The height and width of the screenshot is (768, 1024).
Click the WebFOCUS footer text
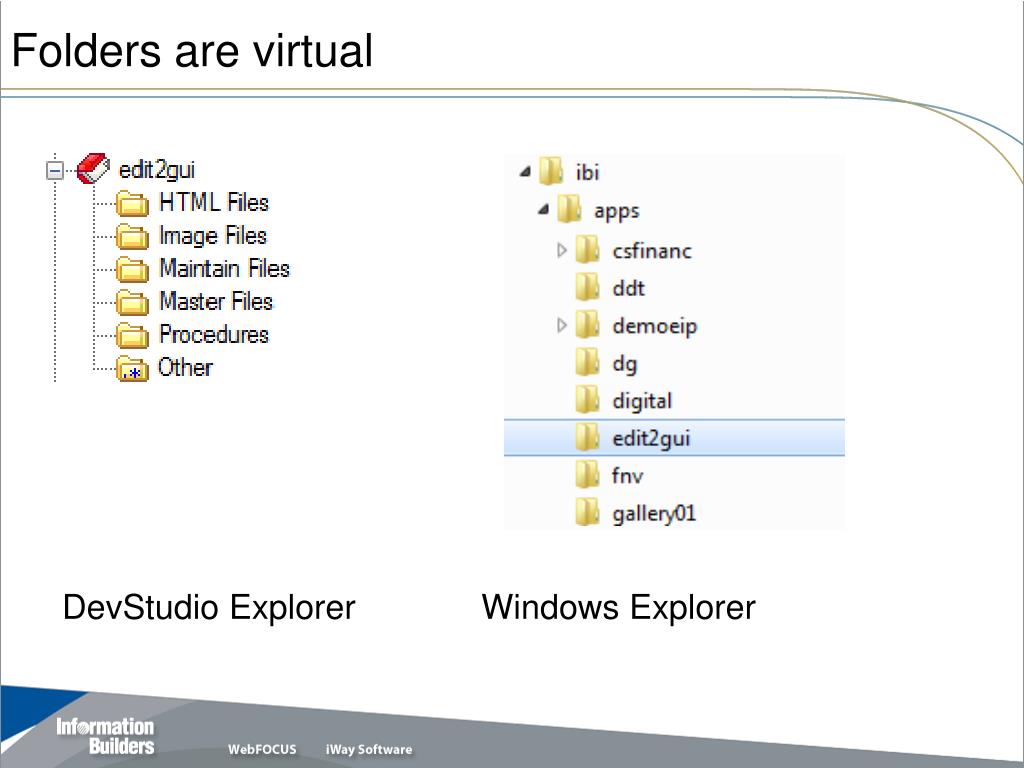click(262, 749)
